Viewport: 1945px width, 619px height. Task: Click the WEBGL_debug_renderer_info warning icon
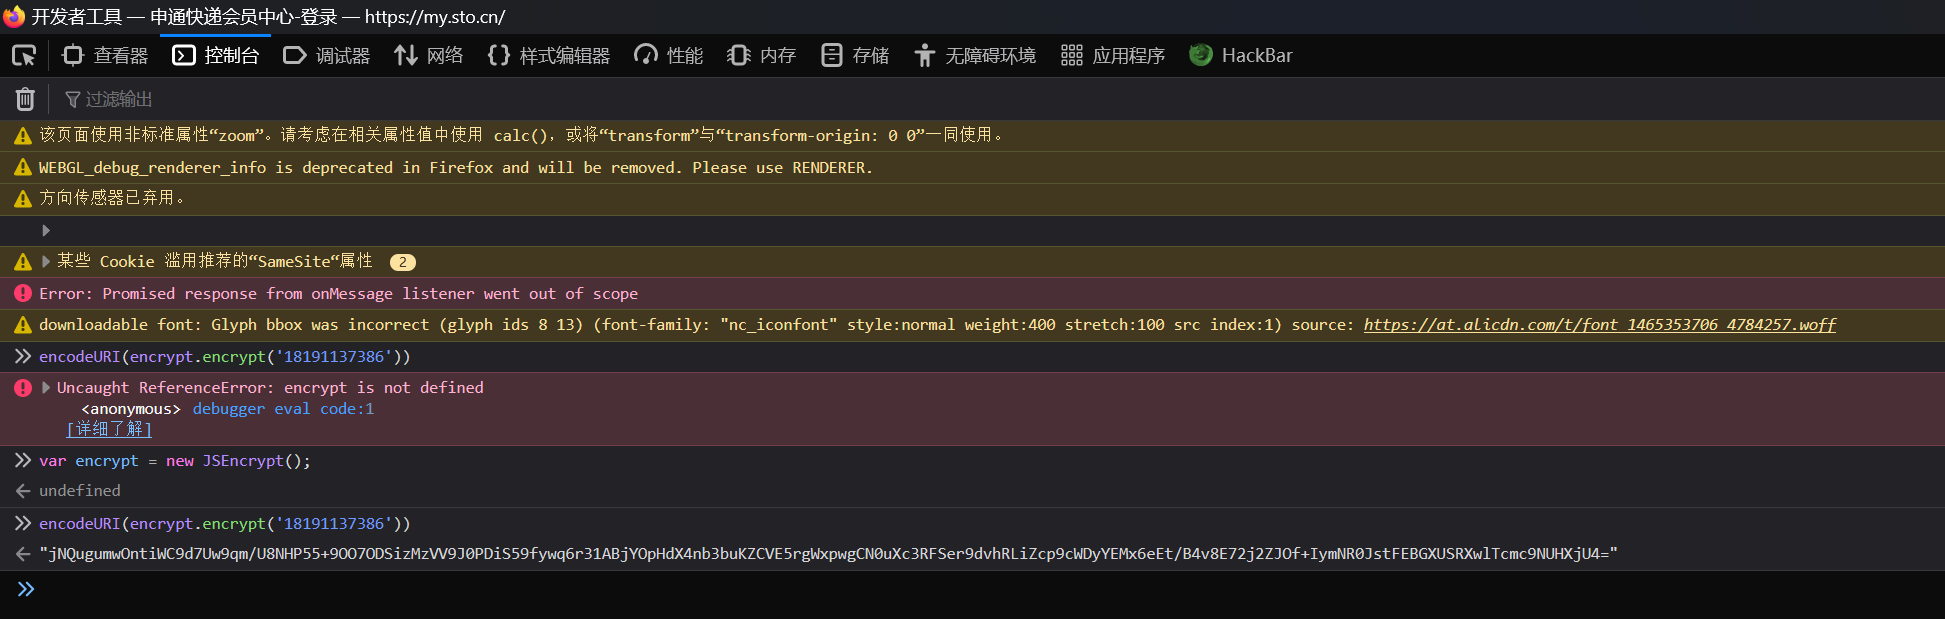(23, 168)
